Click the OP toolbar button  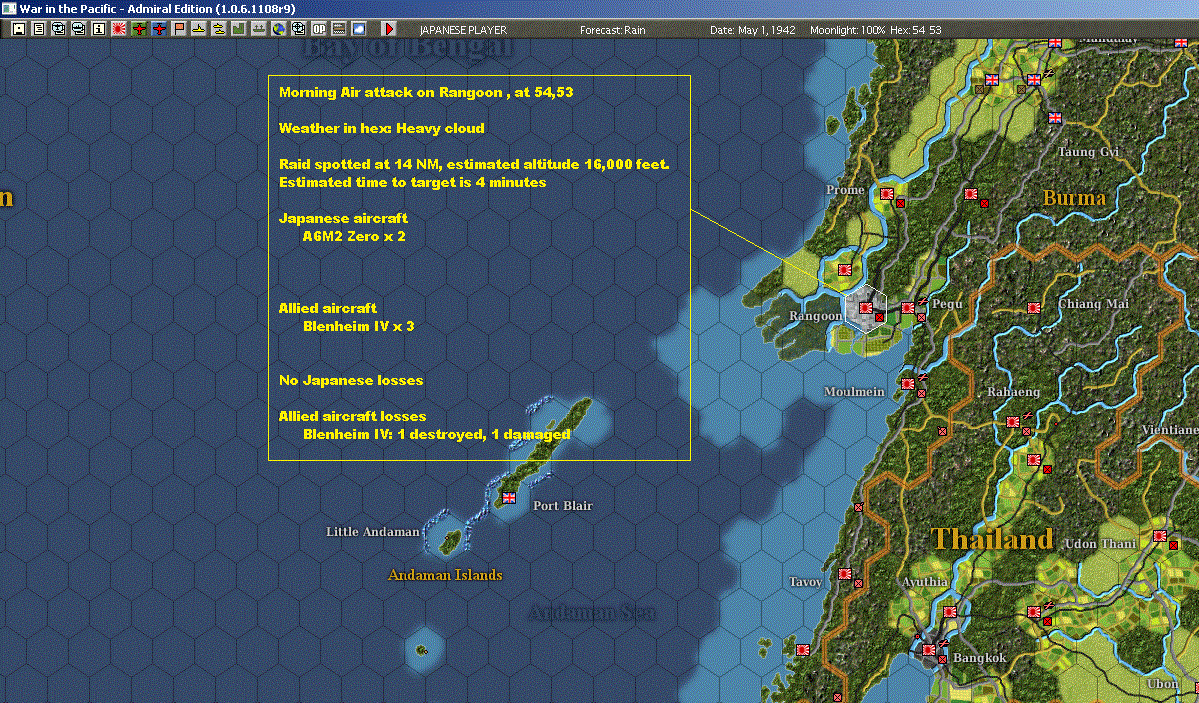pyautogui.click(x=319, y=29)
